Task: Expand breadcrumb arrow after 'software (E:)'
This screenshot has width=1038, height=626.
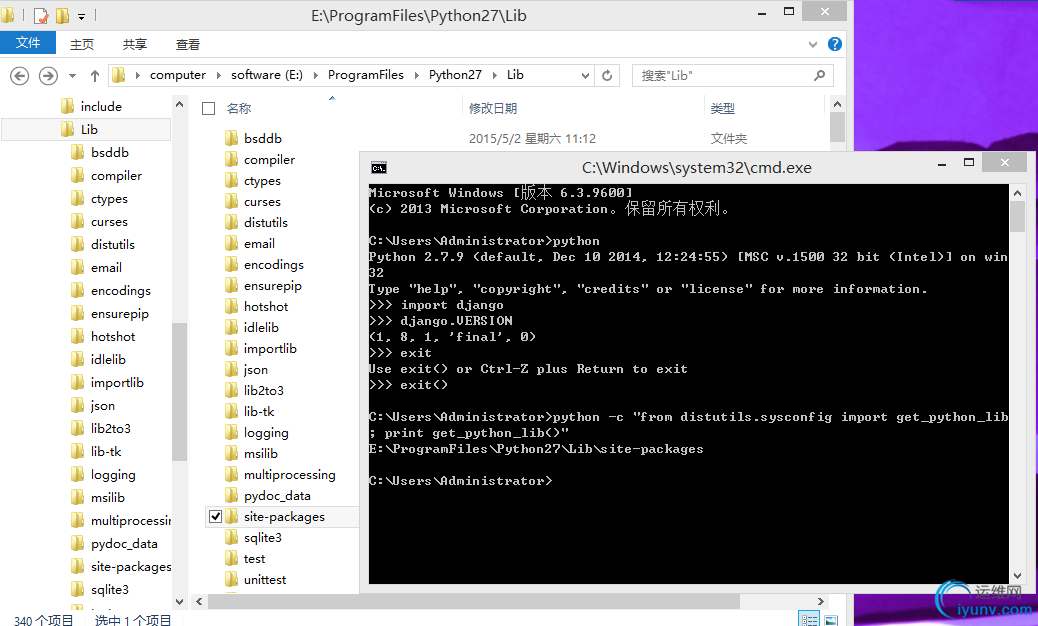Action: click(x=315, y=75)
